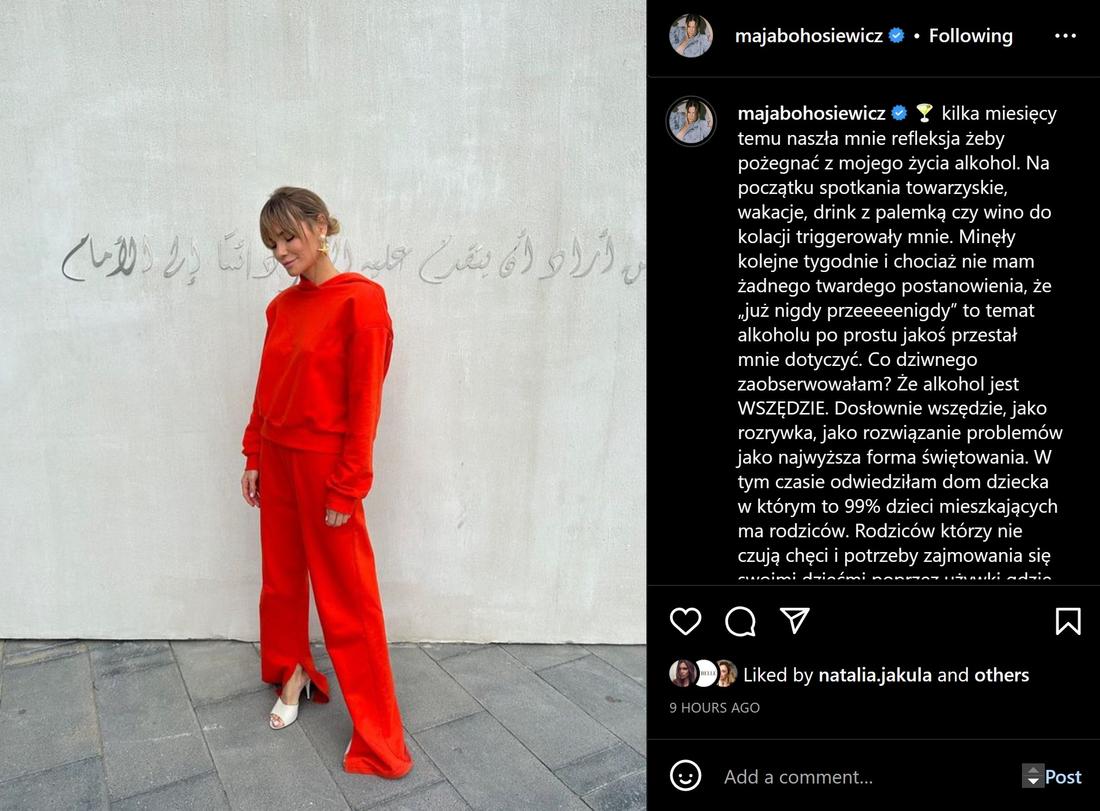Click the Post comment button
The image size is (1100, 811).
coord(1063,777)
